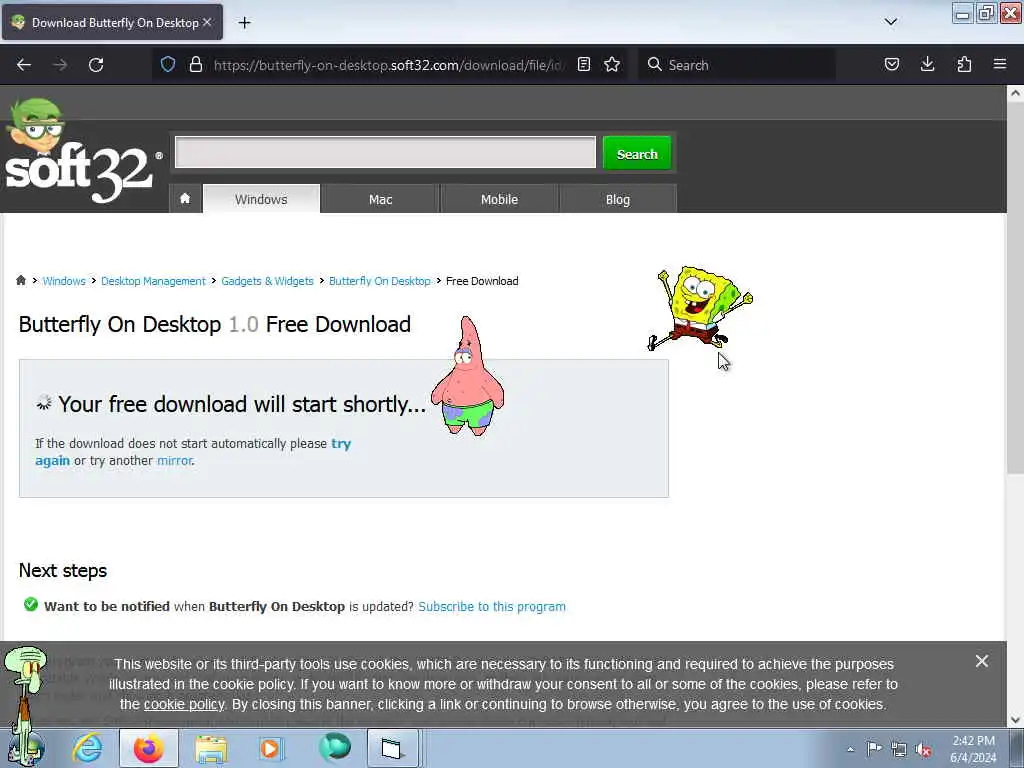Select the Windows navigation tab
The image size is (1024, 768).
click(261, 199)
